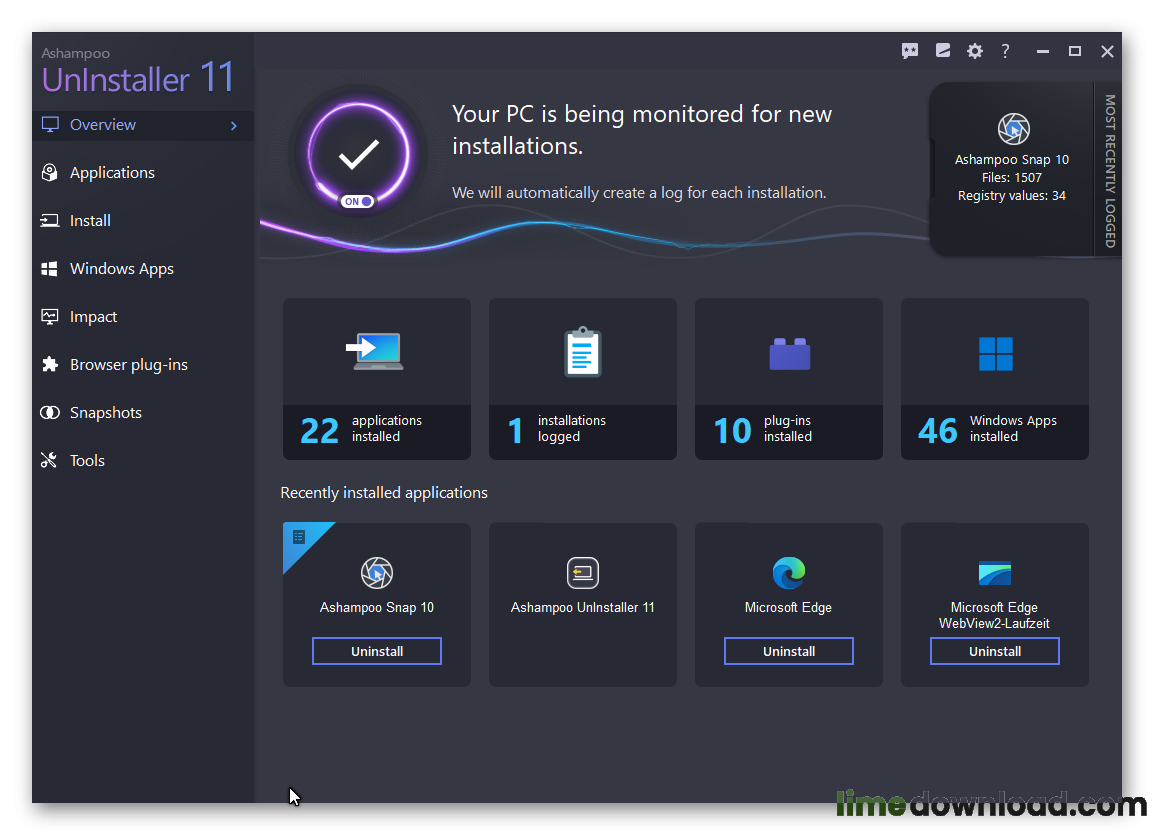Open Overview using the monitor icon

coord(50,125)
